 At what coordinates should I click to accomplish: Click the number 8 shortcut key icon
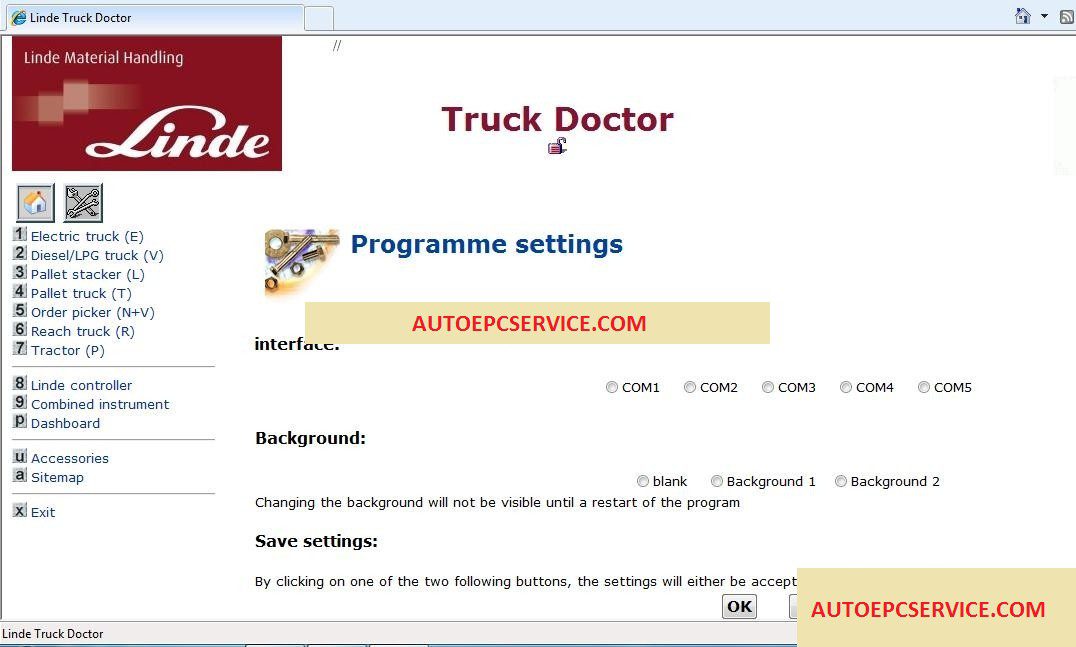click(20, 383)
